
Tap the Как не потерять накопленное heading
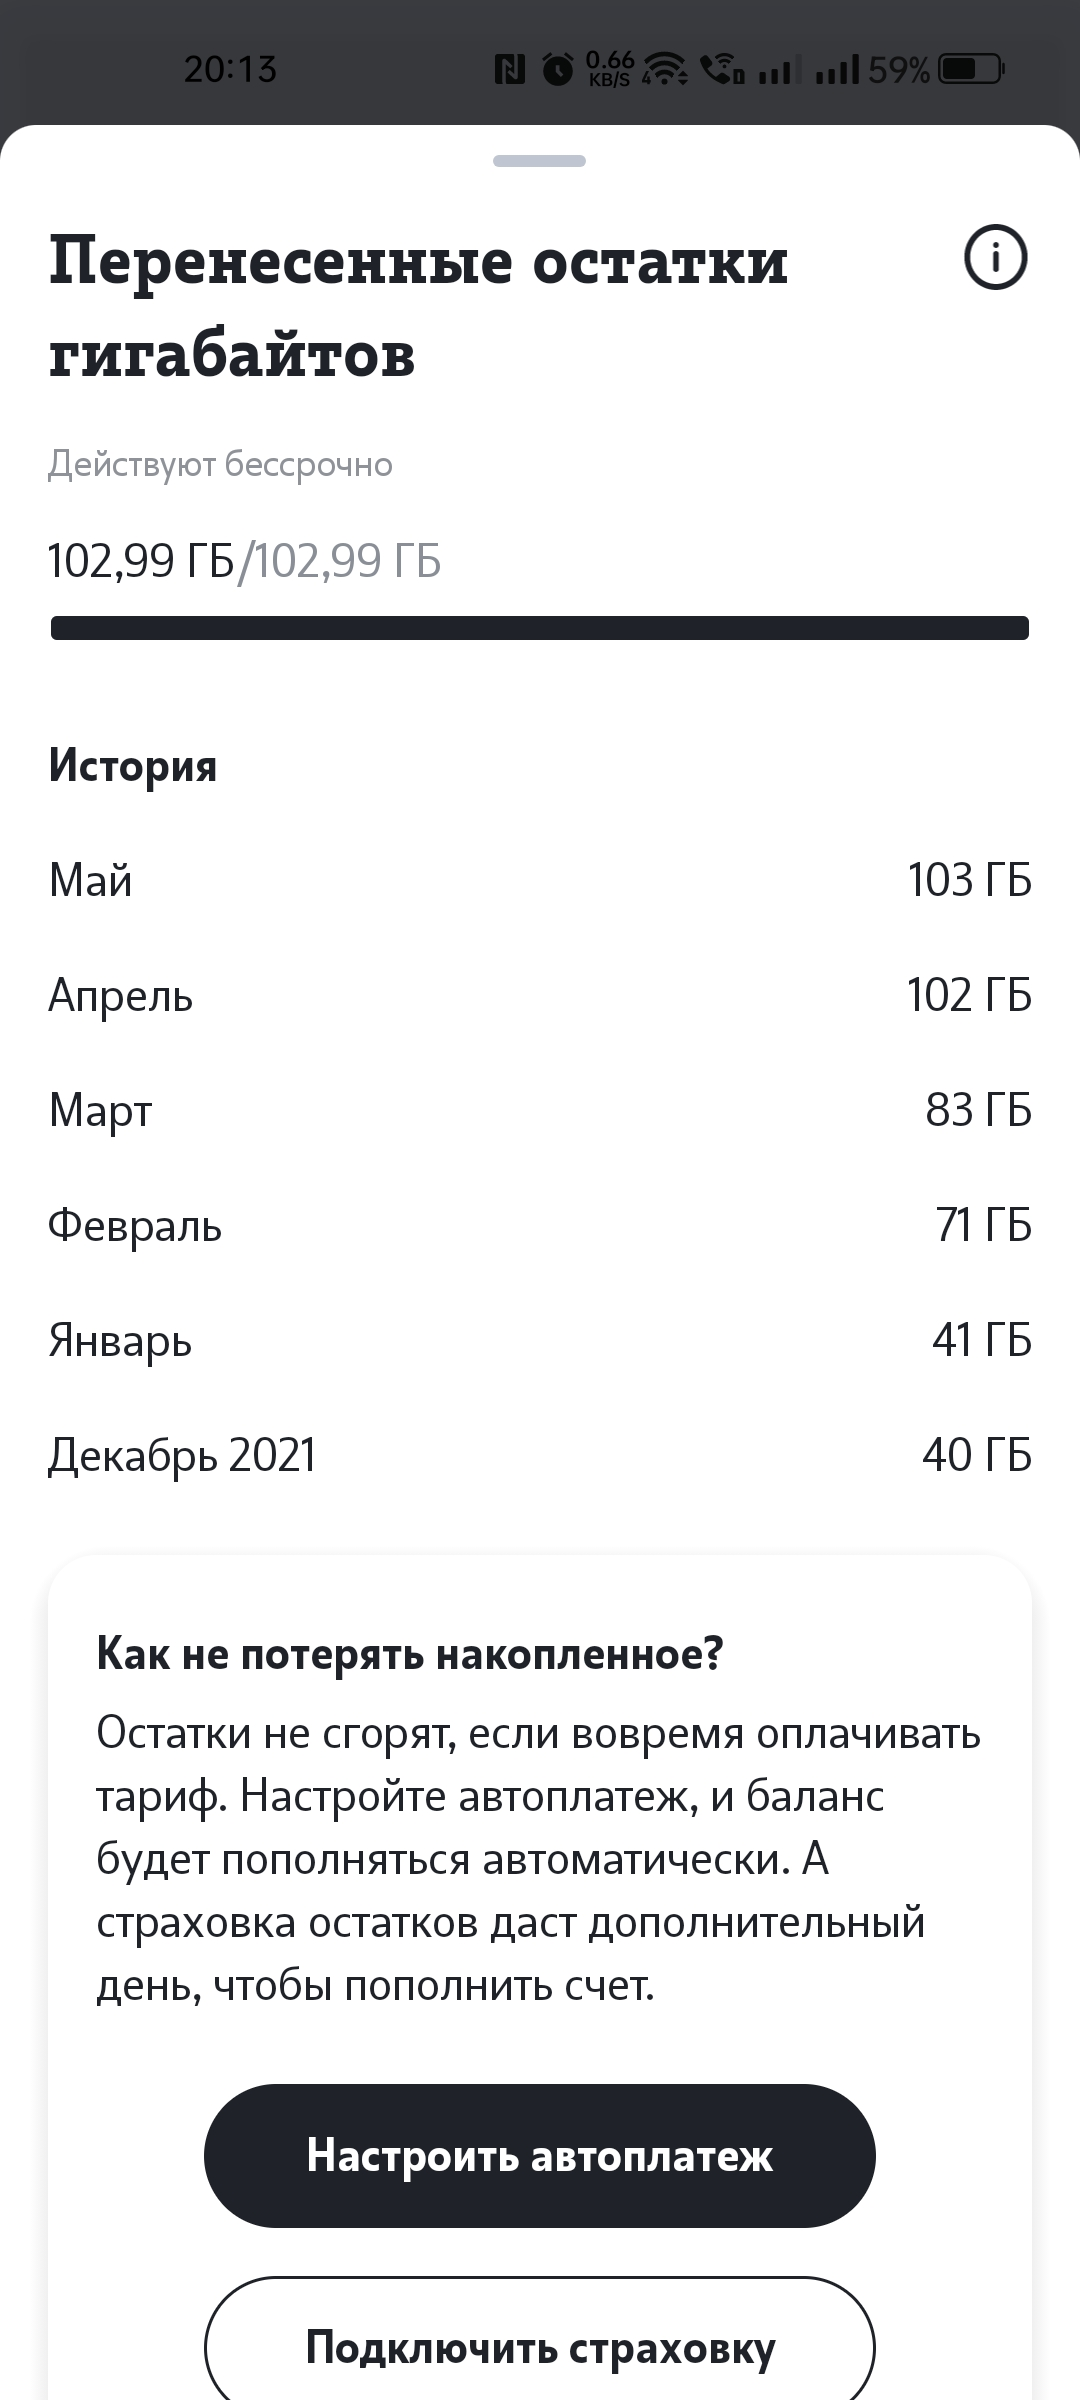[x=409, y=1654]
